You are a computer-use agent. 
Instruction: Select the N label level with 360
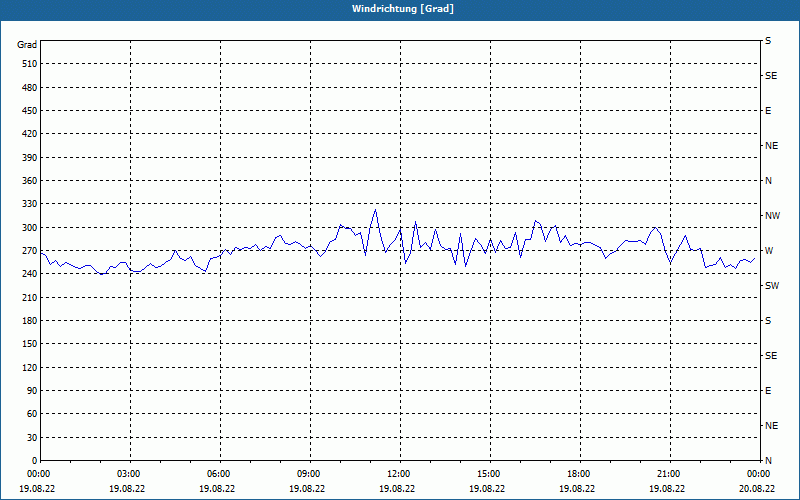coord(768,181)
